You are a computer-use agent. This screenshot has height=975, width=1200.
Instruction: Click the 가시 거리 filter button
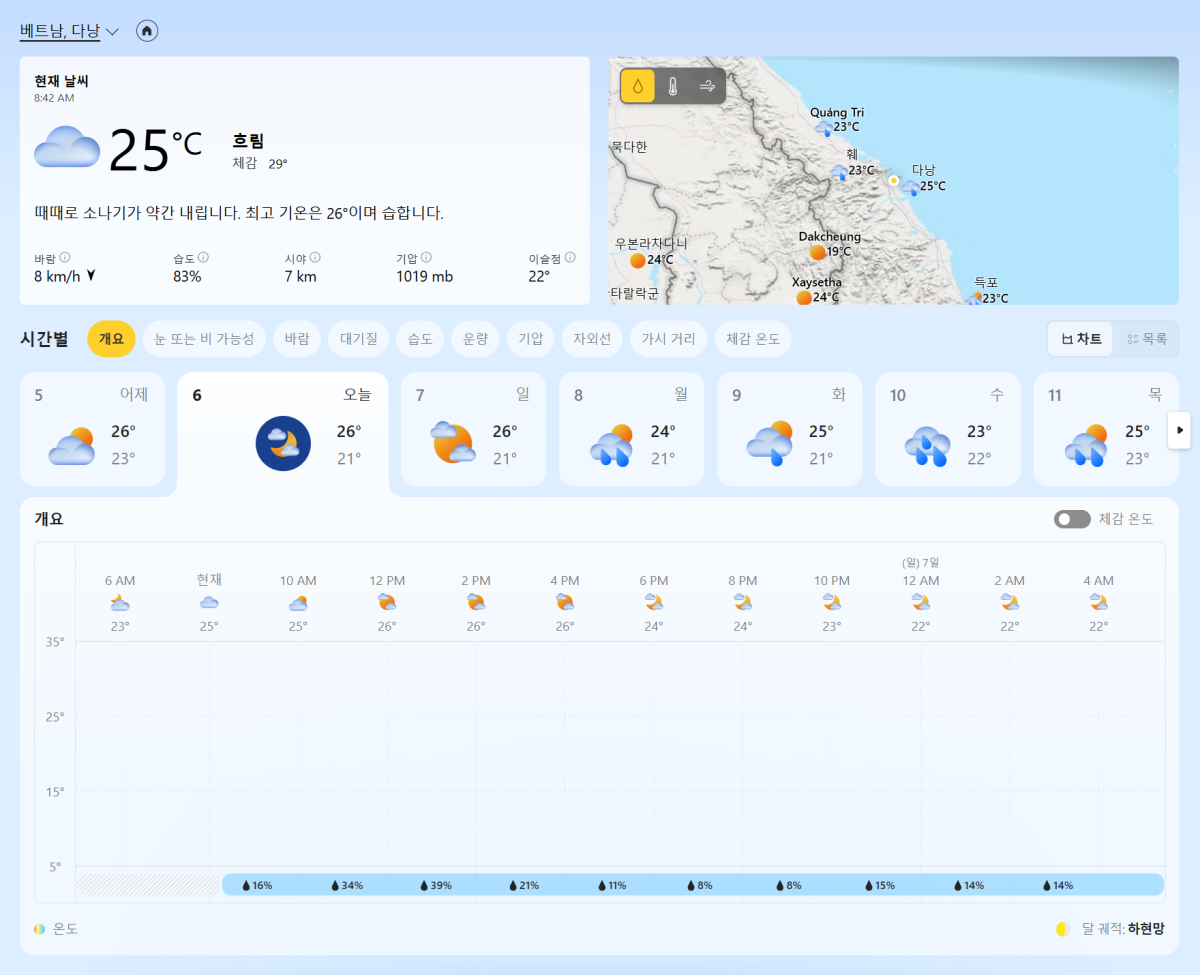669,339
